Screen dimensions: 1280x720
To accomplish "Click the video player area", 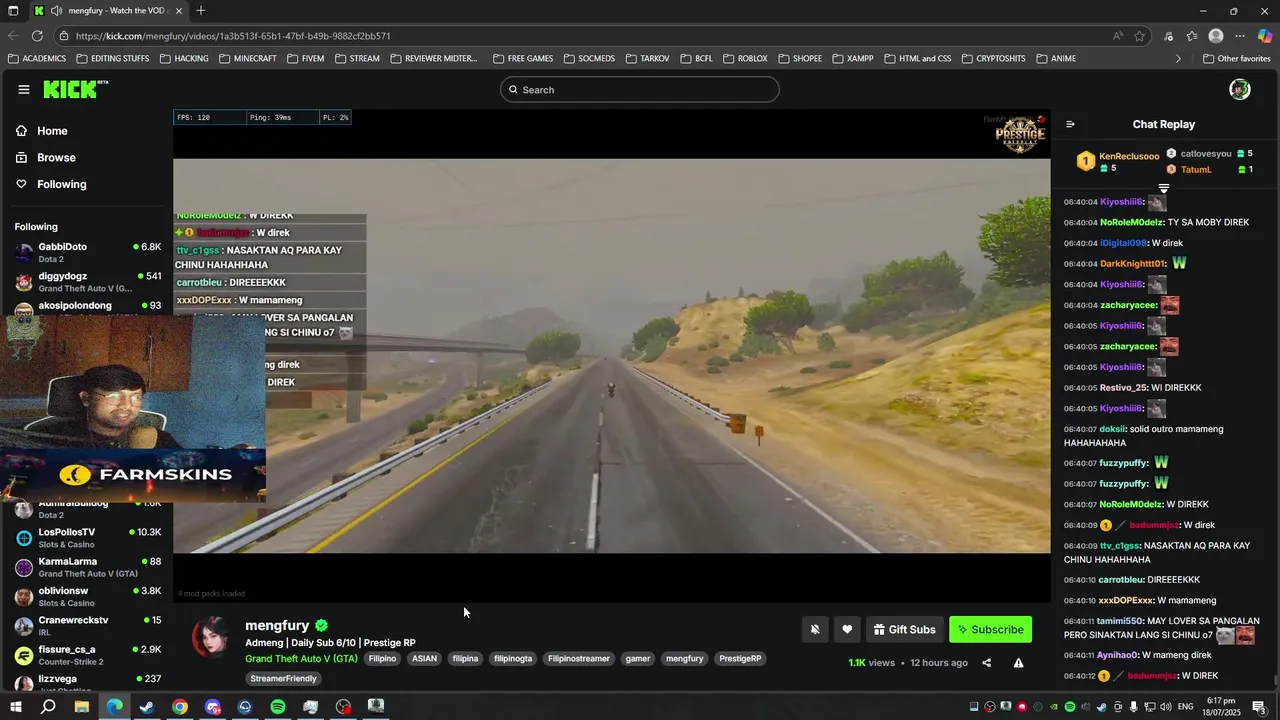I will (612, 355).
